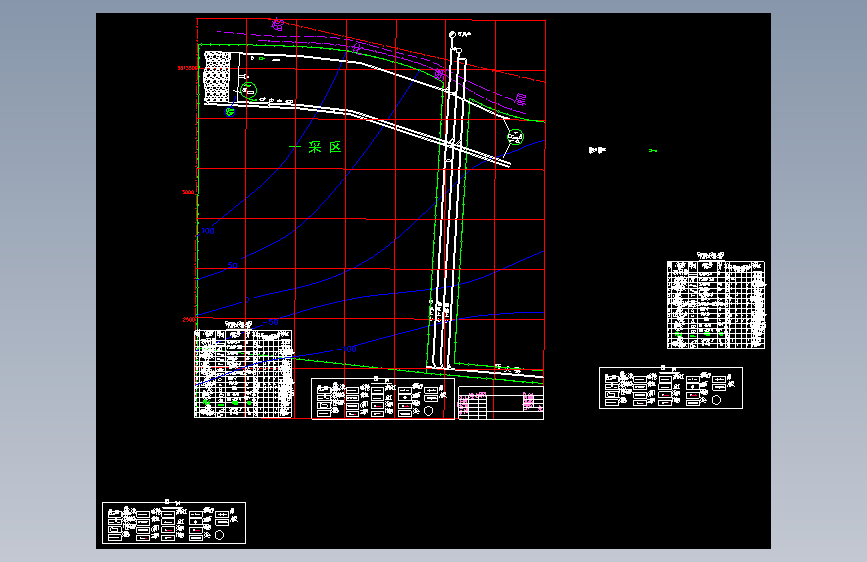Select the circle marker atop the vertical shaft
Screen dimensions: 867x562
[x=452, y=35]
